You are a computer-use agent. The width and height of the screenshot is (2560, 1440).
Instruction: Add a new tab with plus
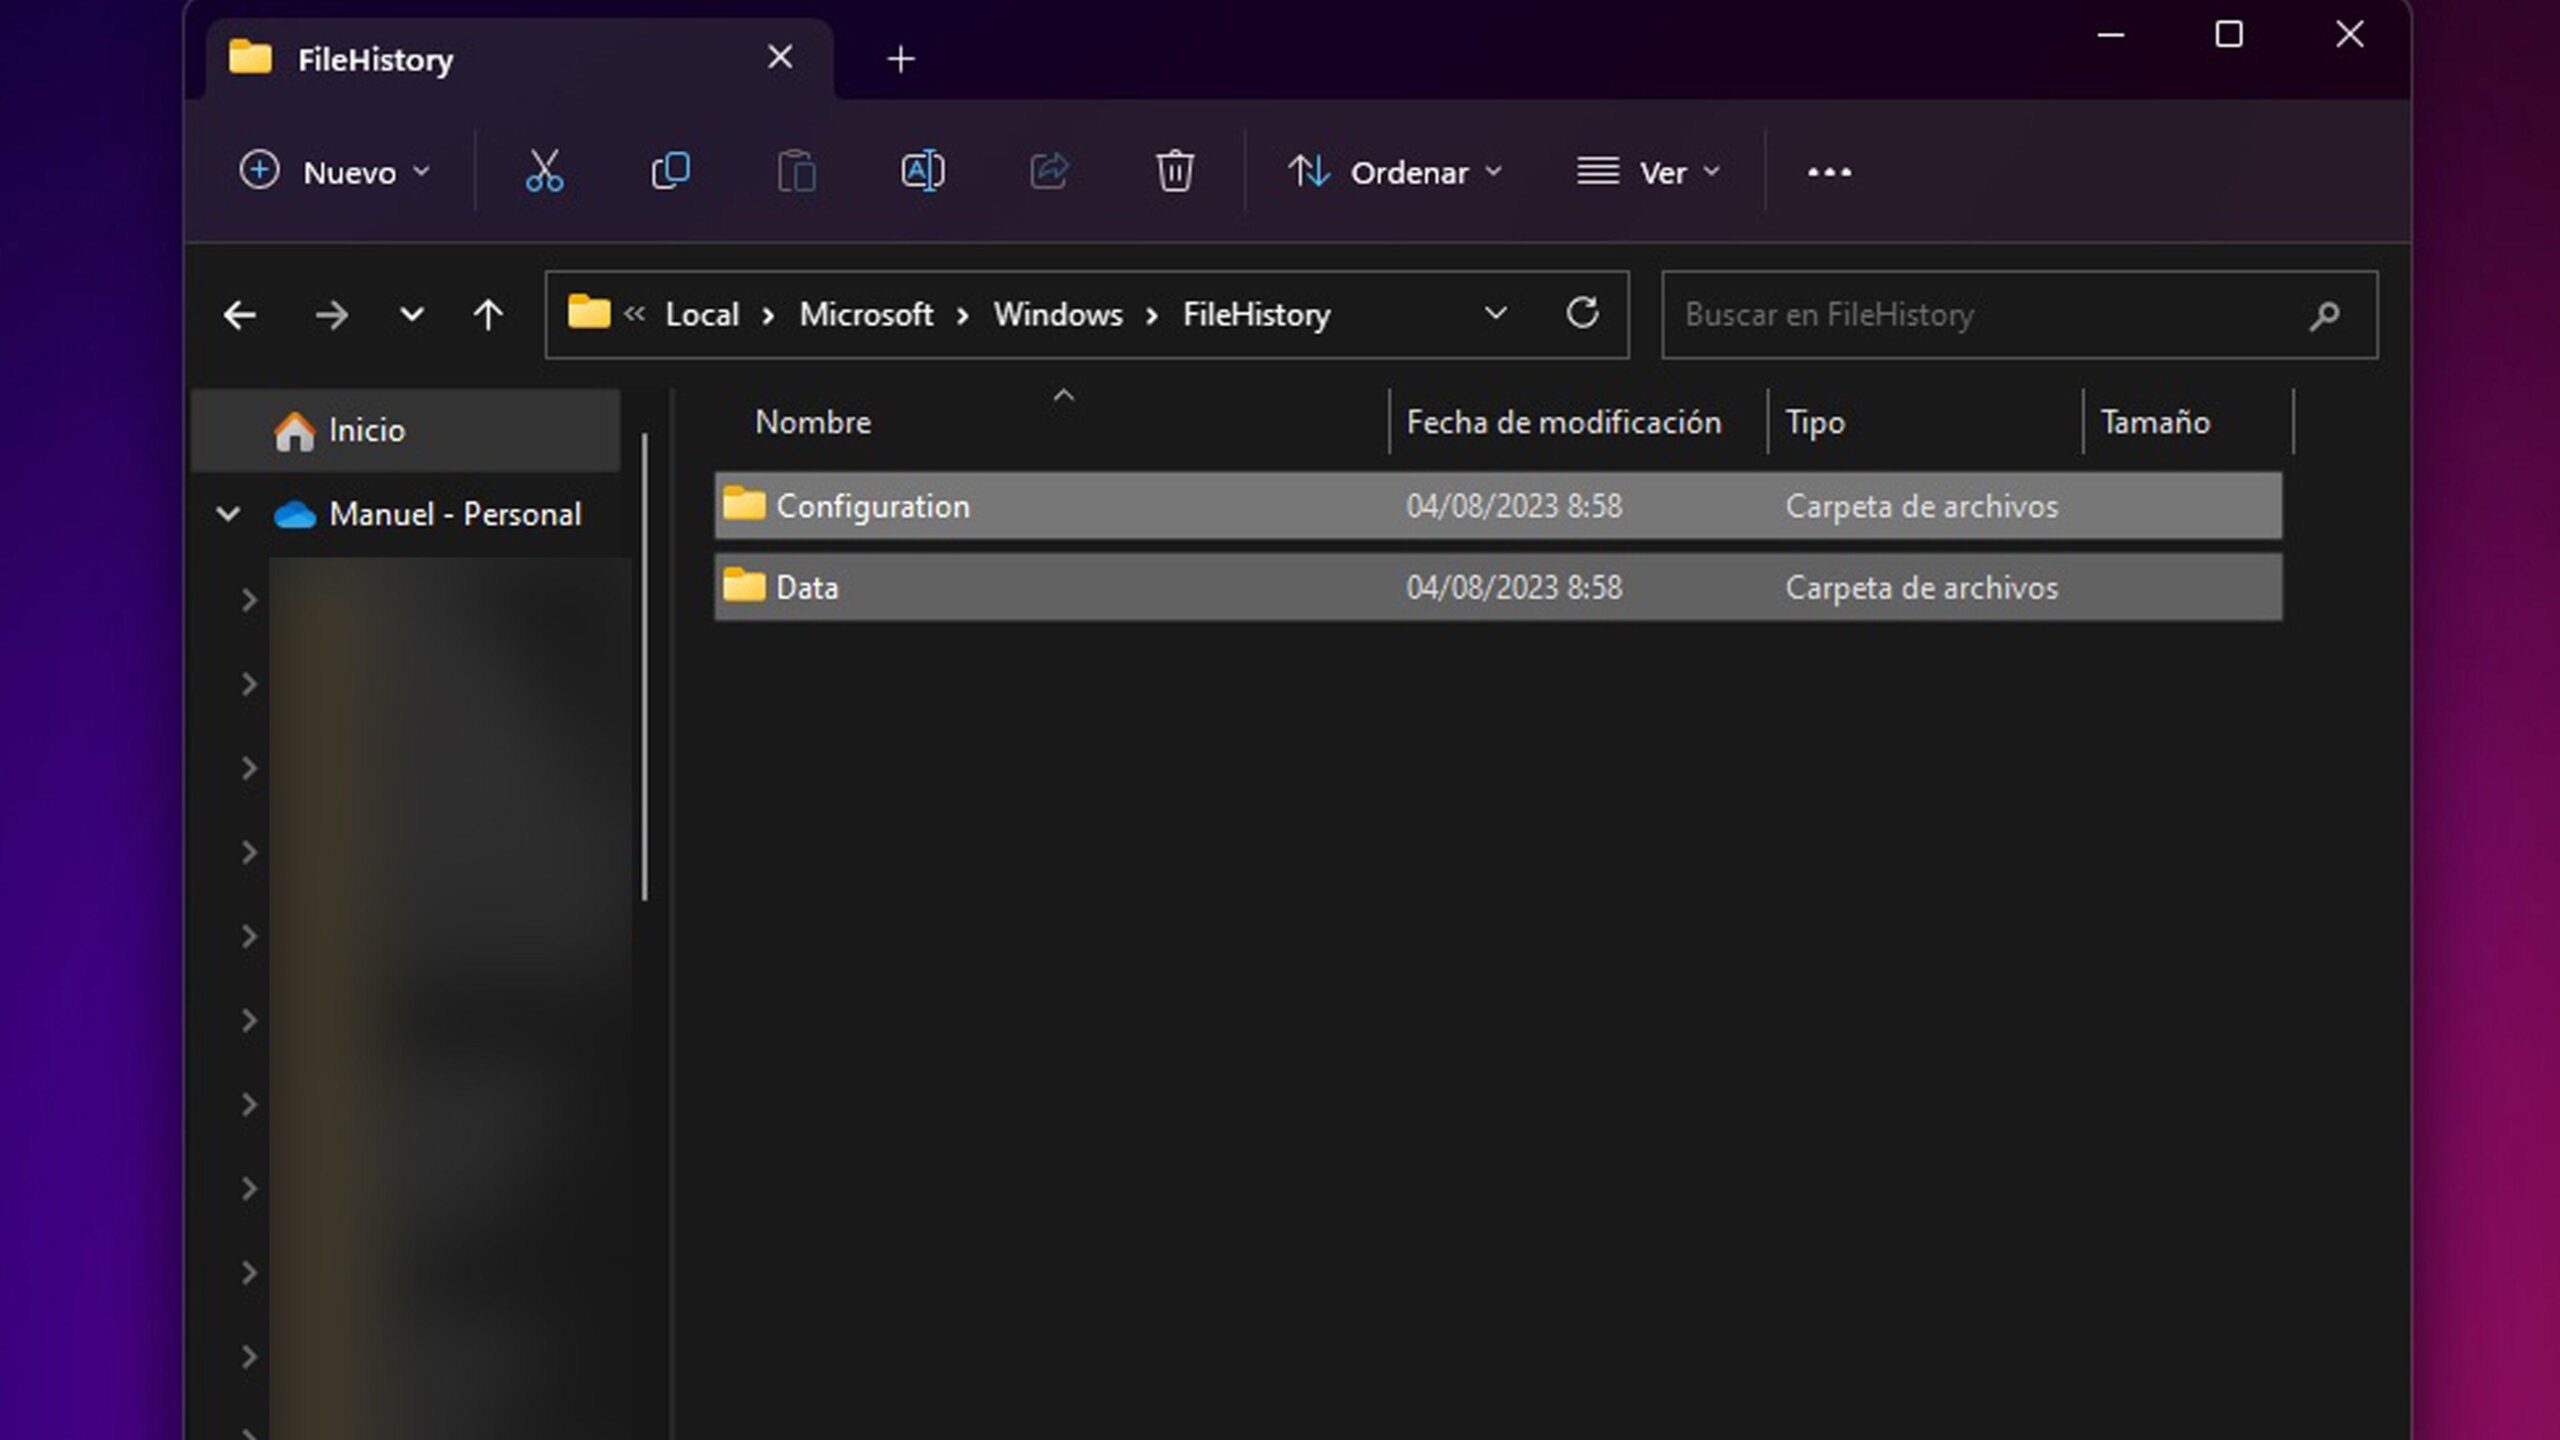click(900, 59)
